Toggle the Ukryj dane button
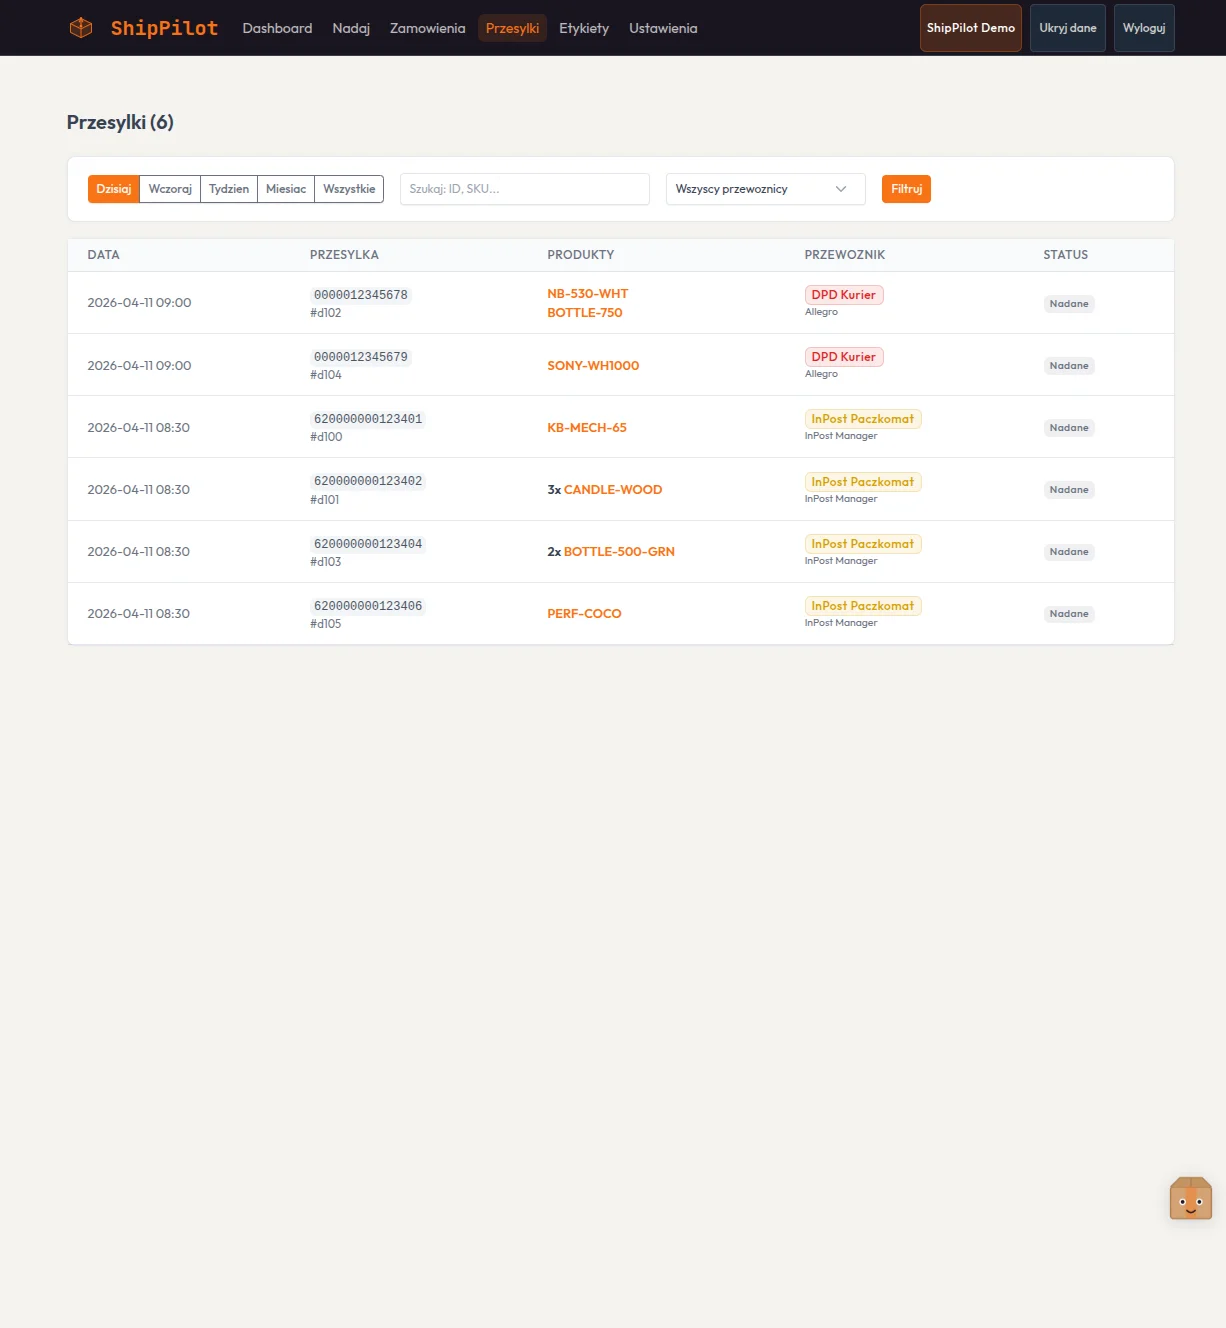Screen dimensions: 1226x1328 click(x=1068, y=28)
